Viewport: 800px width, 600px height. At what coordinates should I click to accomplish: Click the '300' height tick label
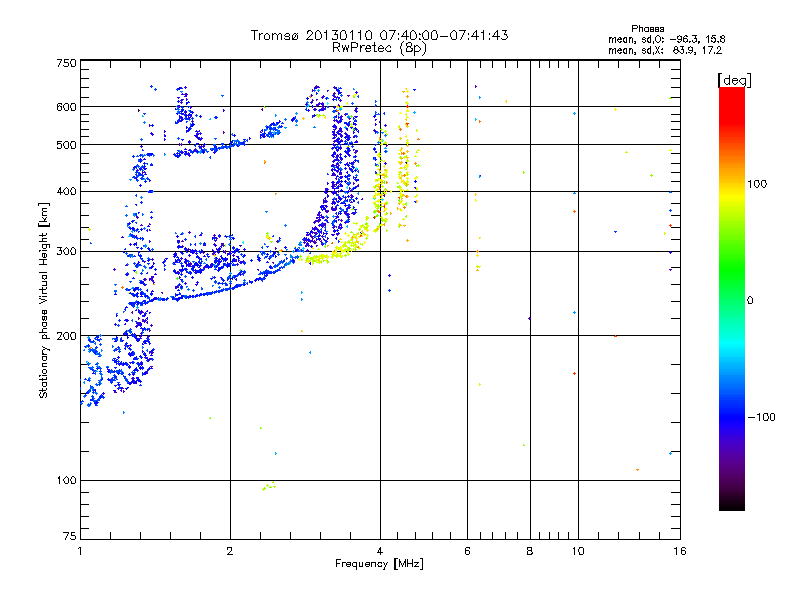tap(66, 252)
